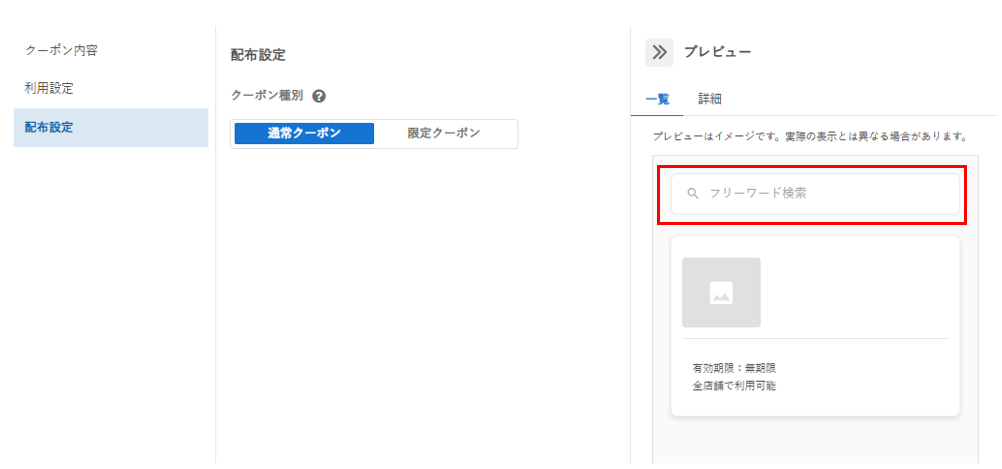This screenshot has width=1002, height=469.
Task: Go to 利用設定 in the sidebar
Action: click(49, 89)
